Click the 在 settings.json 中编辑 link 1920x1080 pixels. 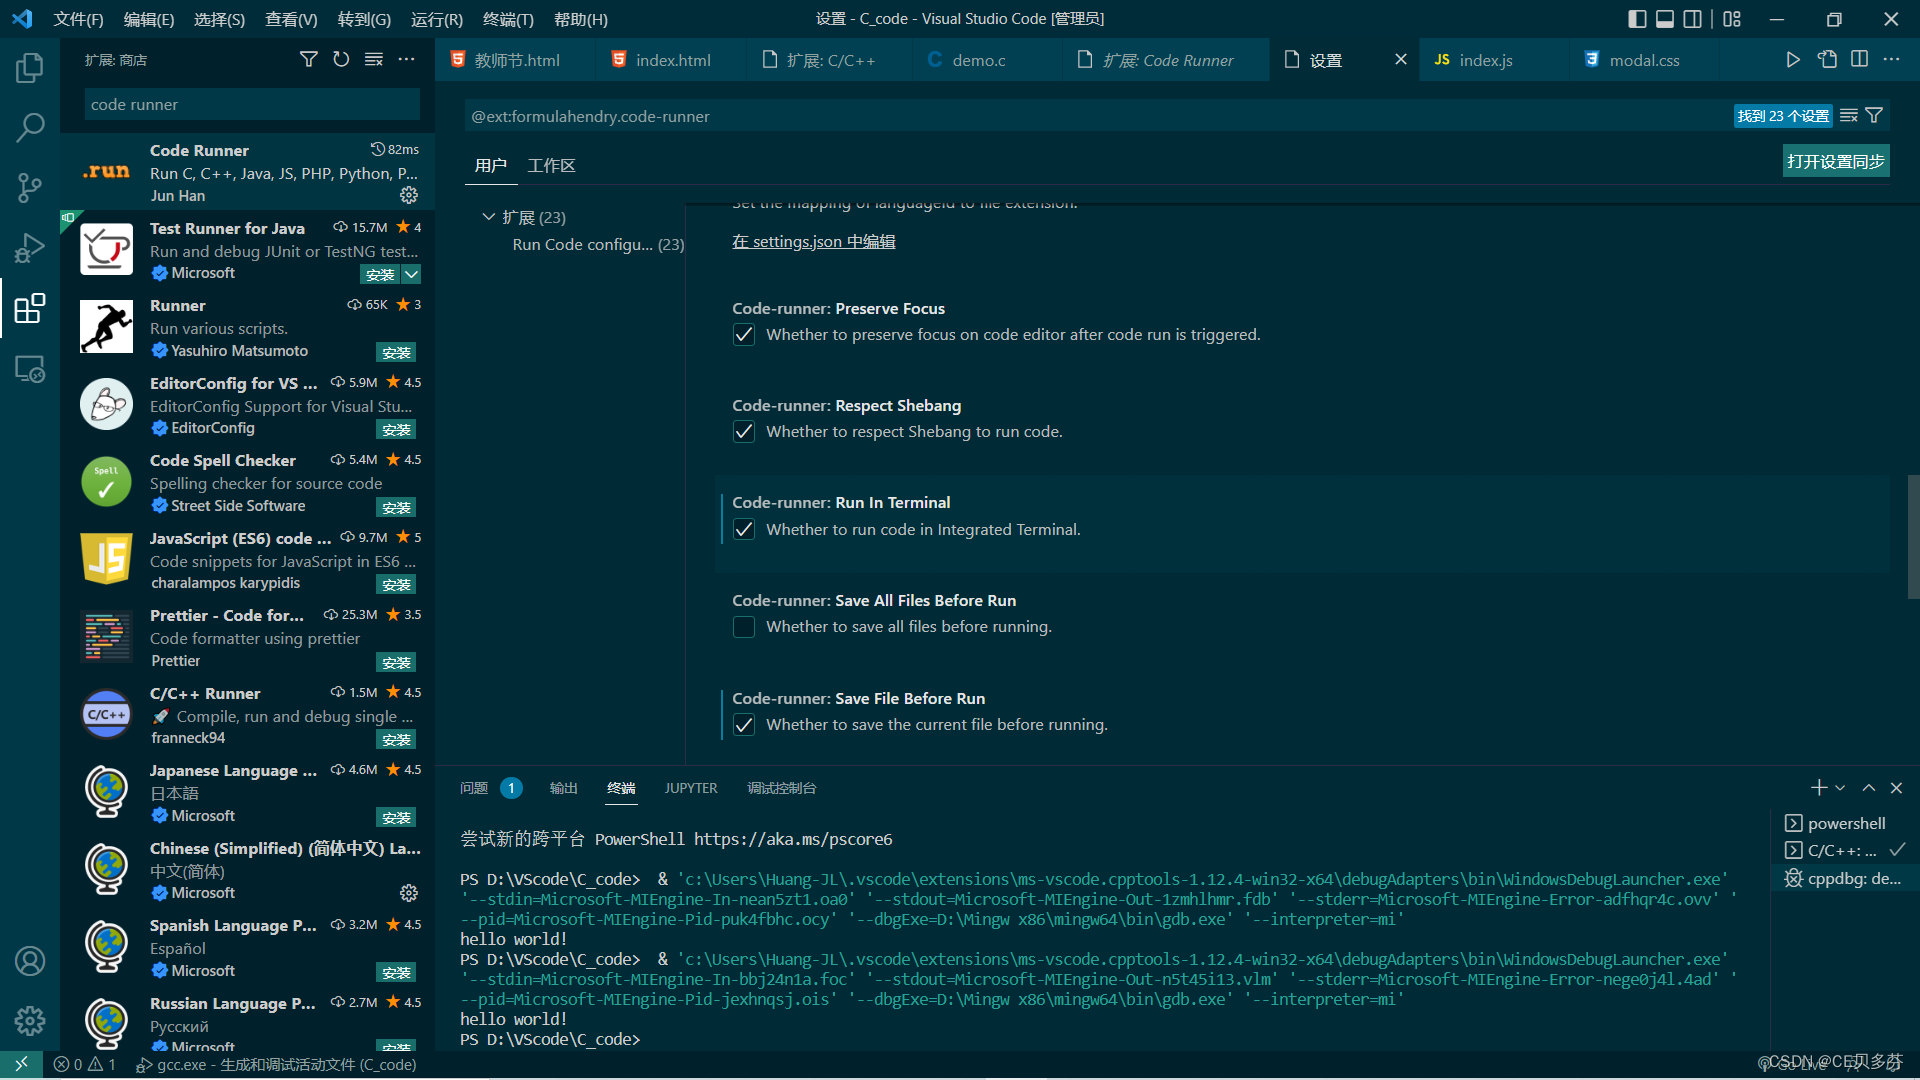point(813,242)
